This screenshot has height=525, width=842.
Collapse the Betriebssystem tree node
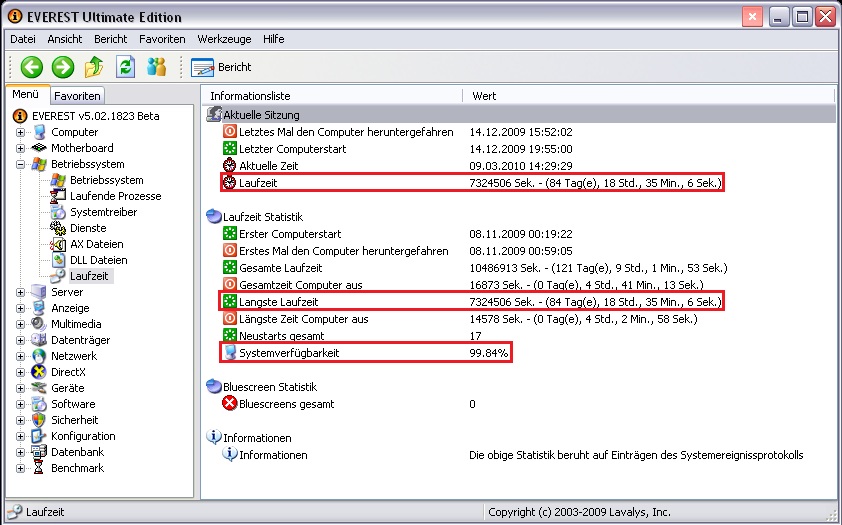point(20,164)
